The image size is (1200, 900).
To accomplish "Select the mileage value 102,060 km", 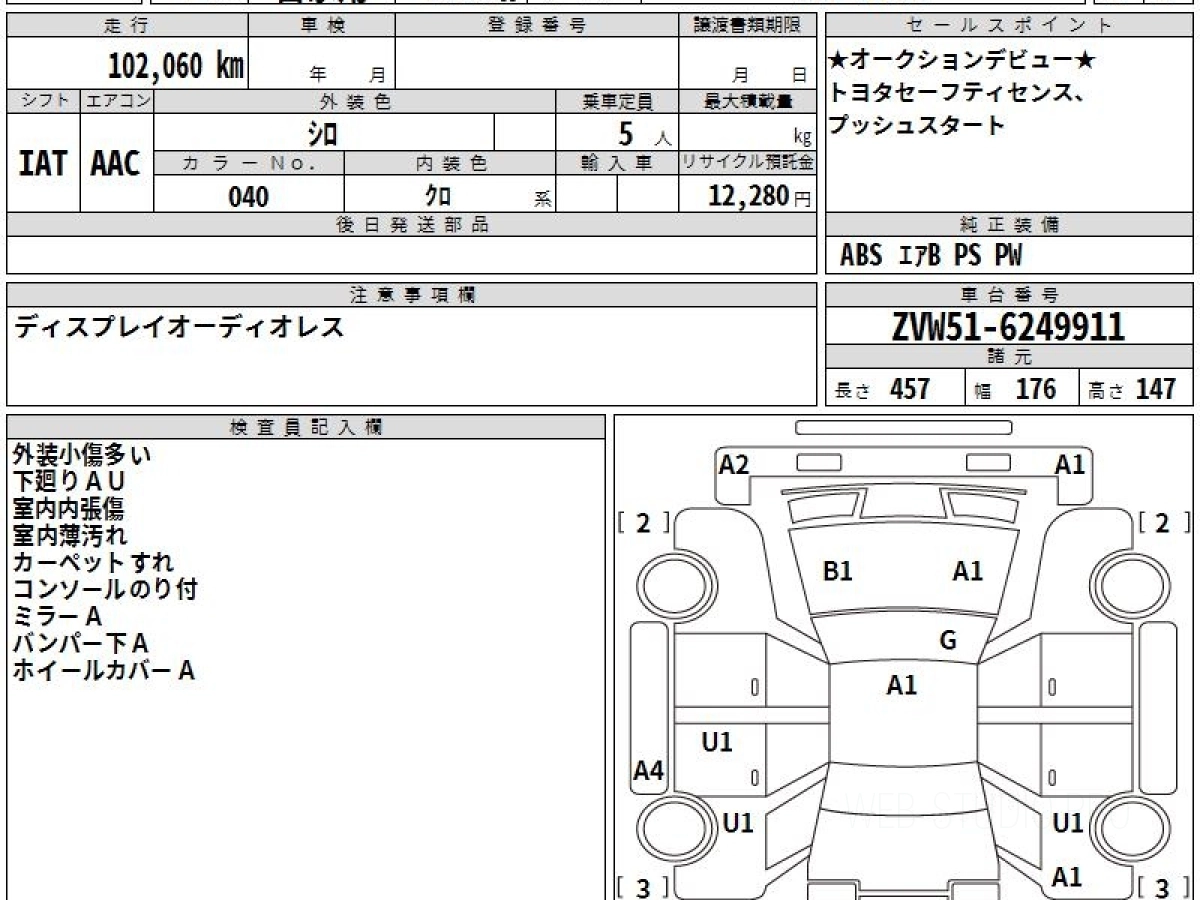I will 176,65.
